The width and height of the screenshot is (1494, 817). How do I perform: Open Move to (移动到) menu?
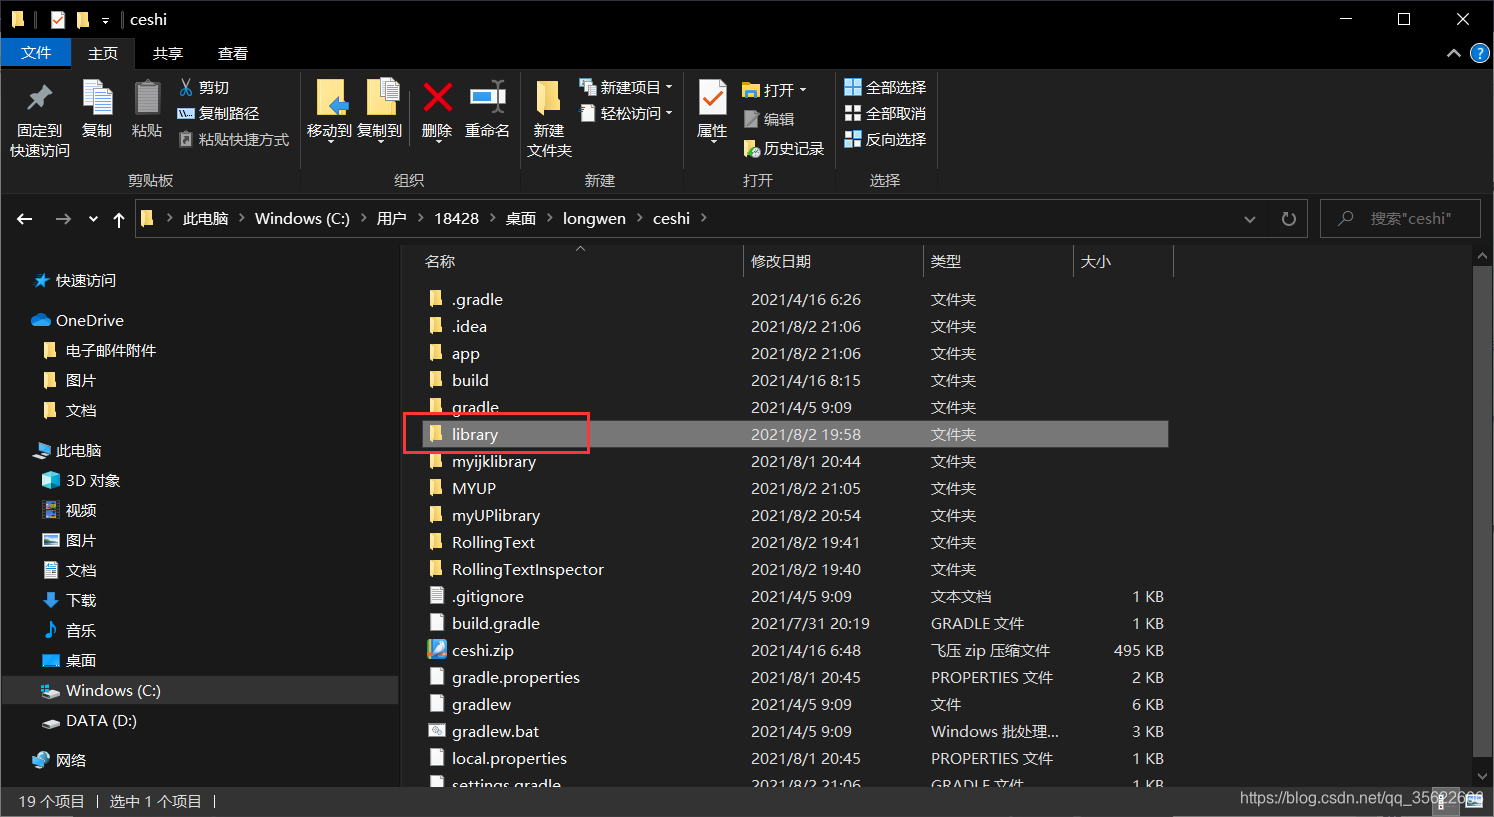pos(329,112)
